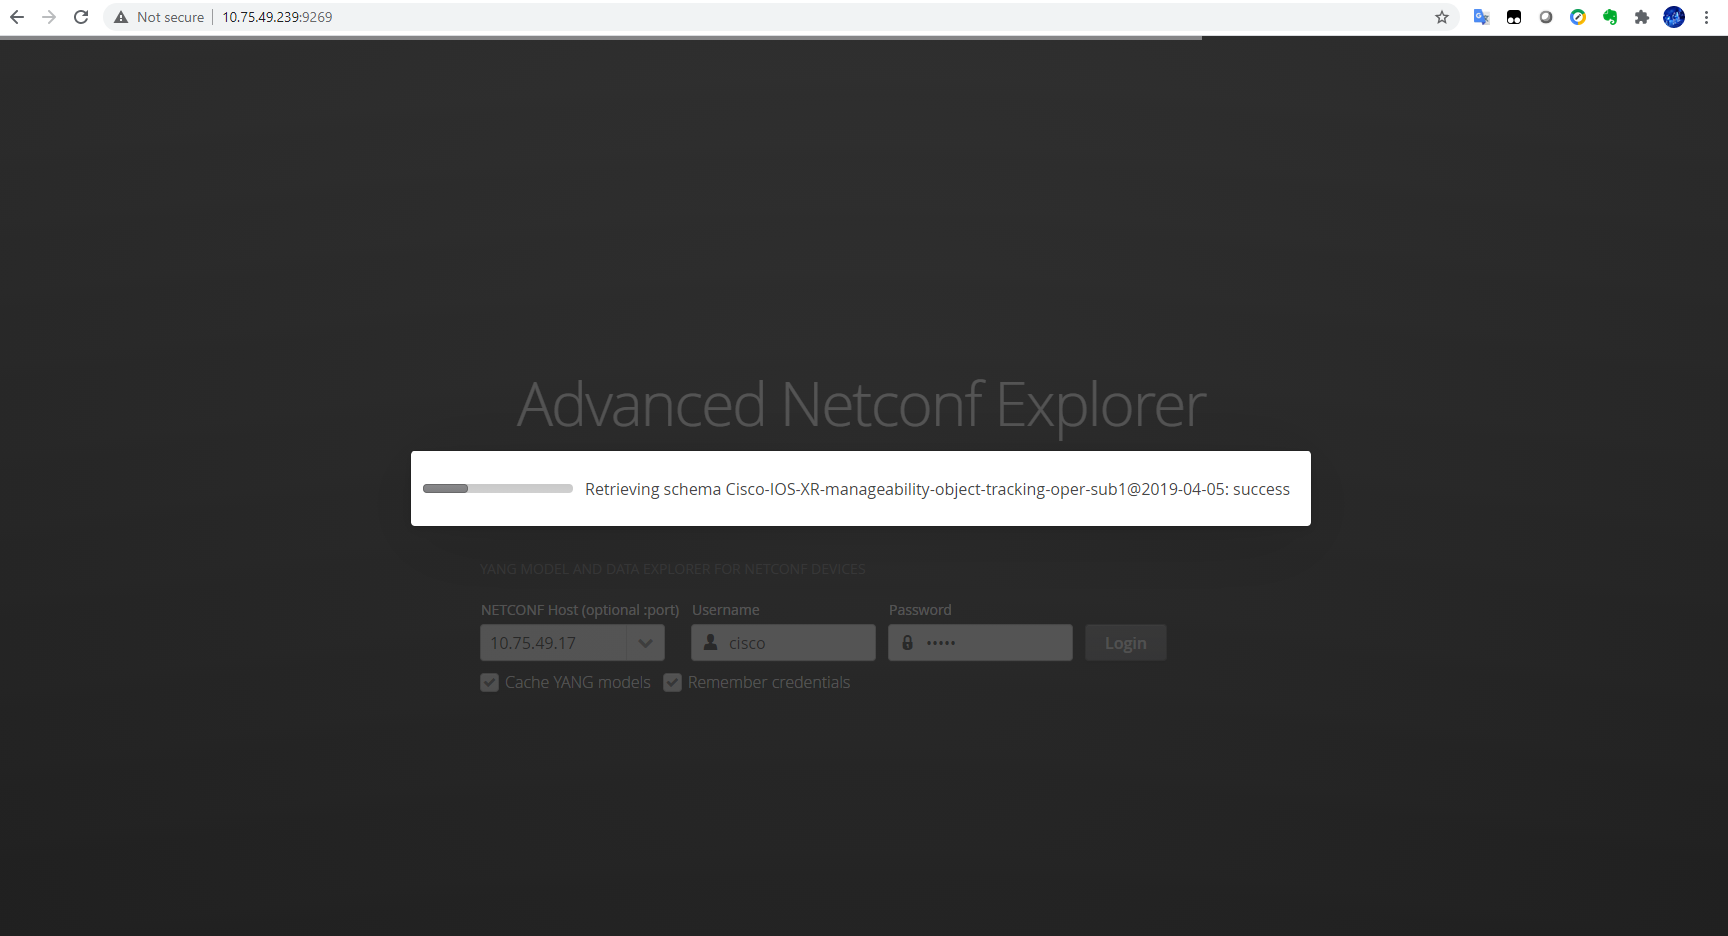Viewport: 1728px width, 936px height.
Task: Click the Not secure warning icon
Action: [121, 17]
